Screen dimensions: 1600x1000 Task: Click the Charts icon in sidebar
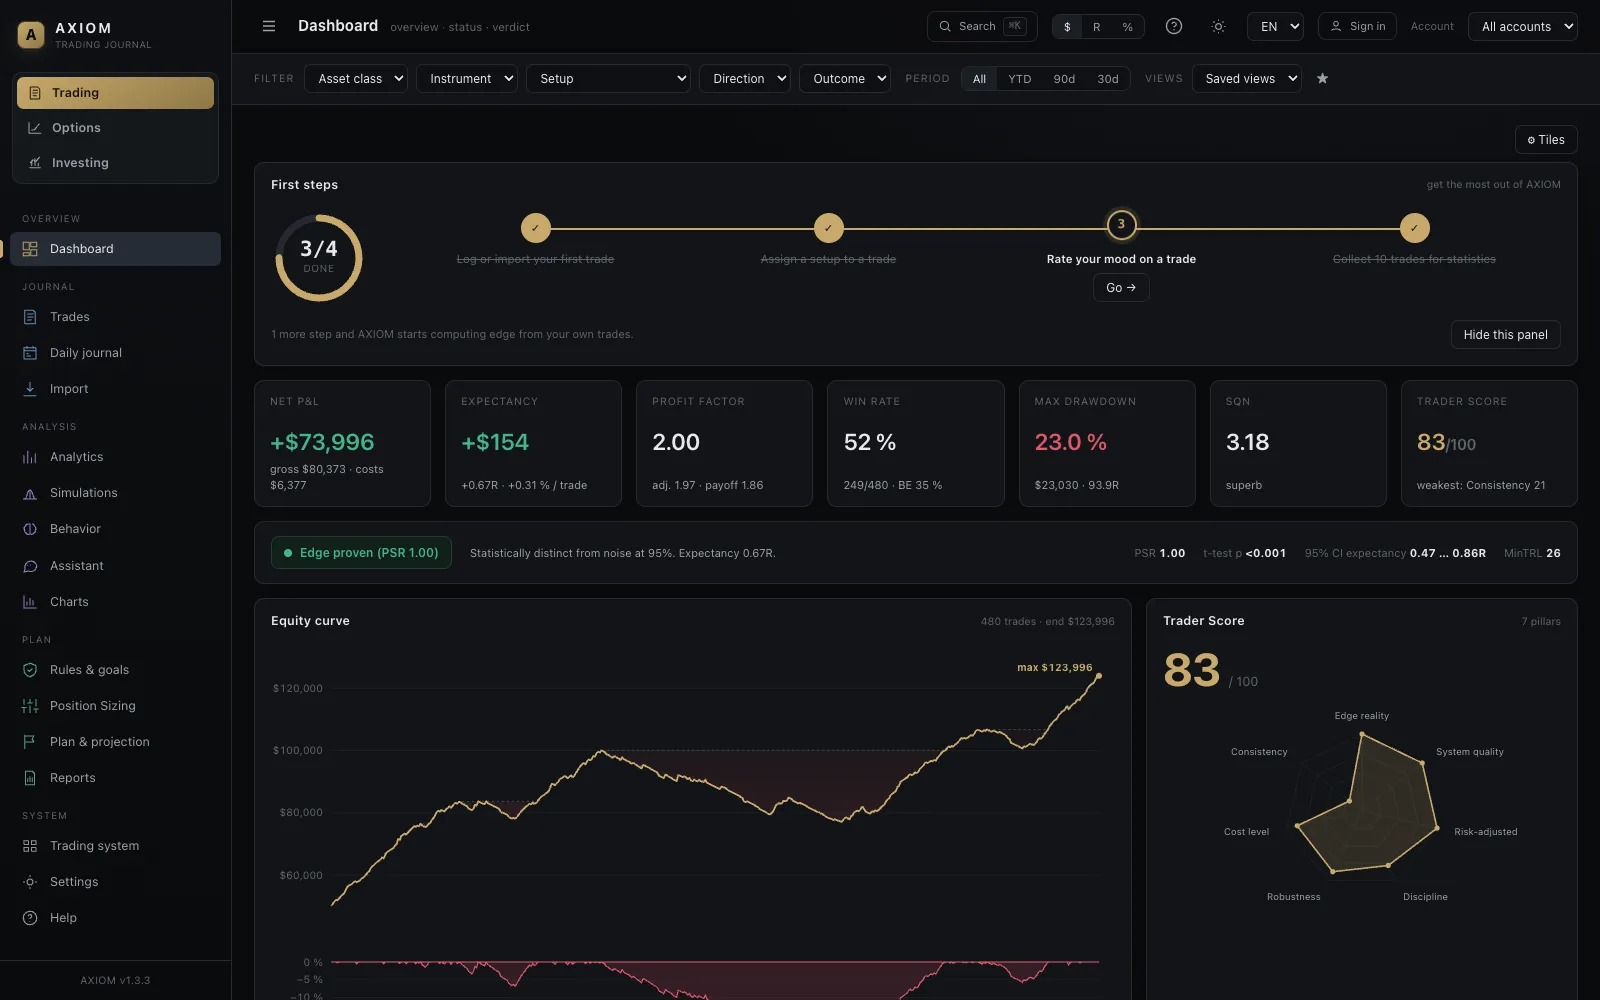coord(30,602)
